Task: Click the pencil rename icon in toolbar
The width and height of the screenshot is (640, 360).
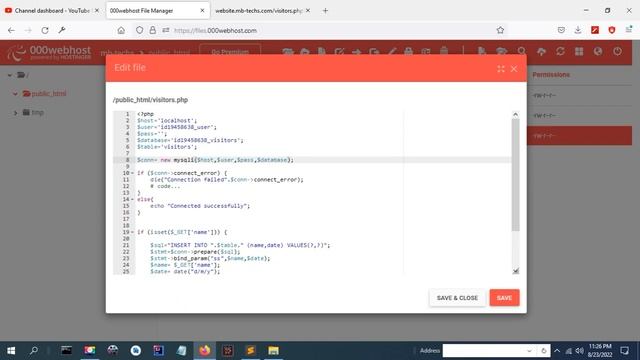Action: 392,51
